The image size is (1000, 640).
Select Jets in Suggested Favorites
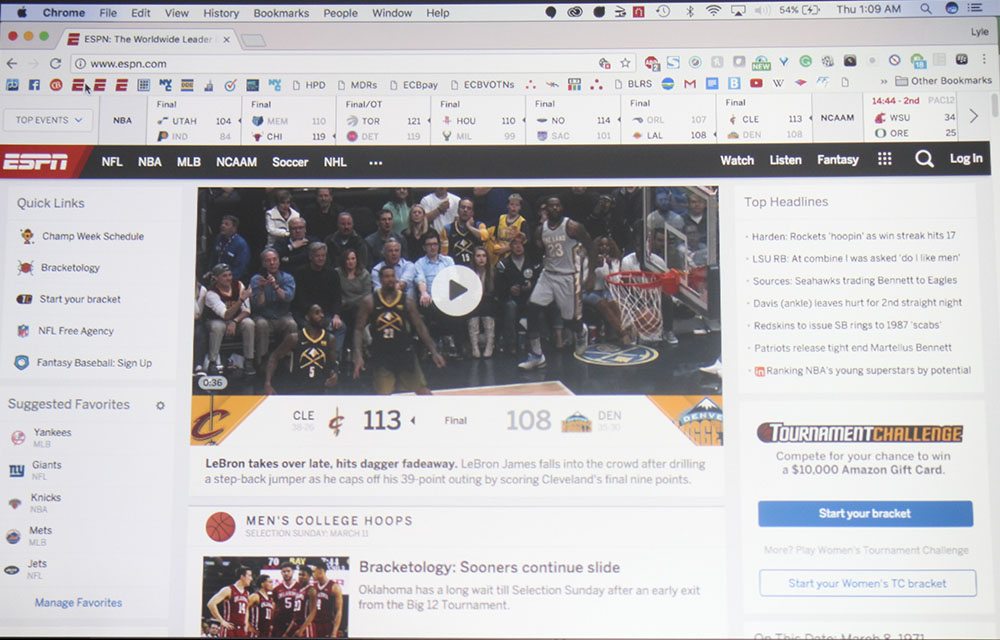(37, 564)
